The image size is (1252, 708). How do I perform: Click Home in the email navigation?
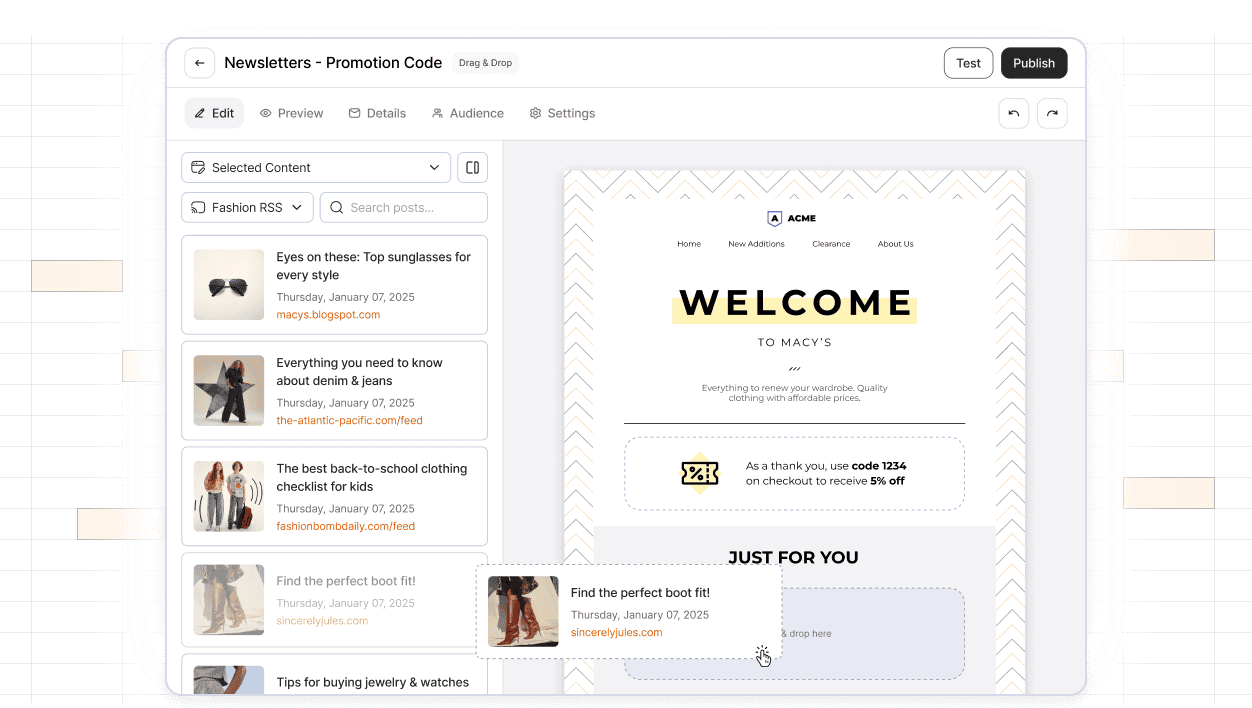point(689,244)
